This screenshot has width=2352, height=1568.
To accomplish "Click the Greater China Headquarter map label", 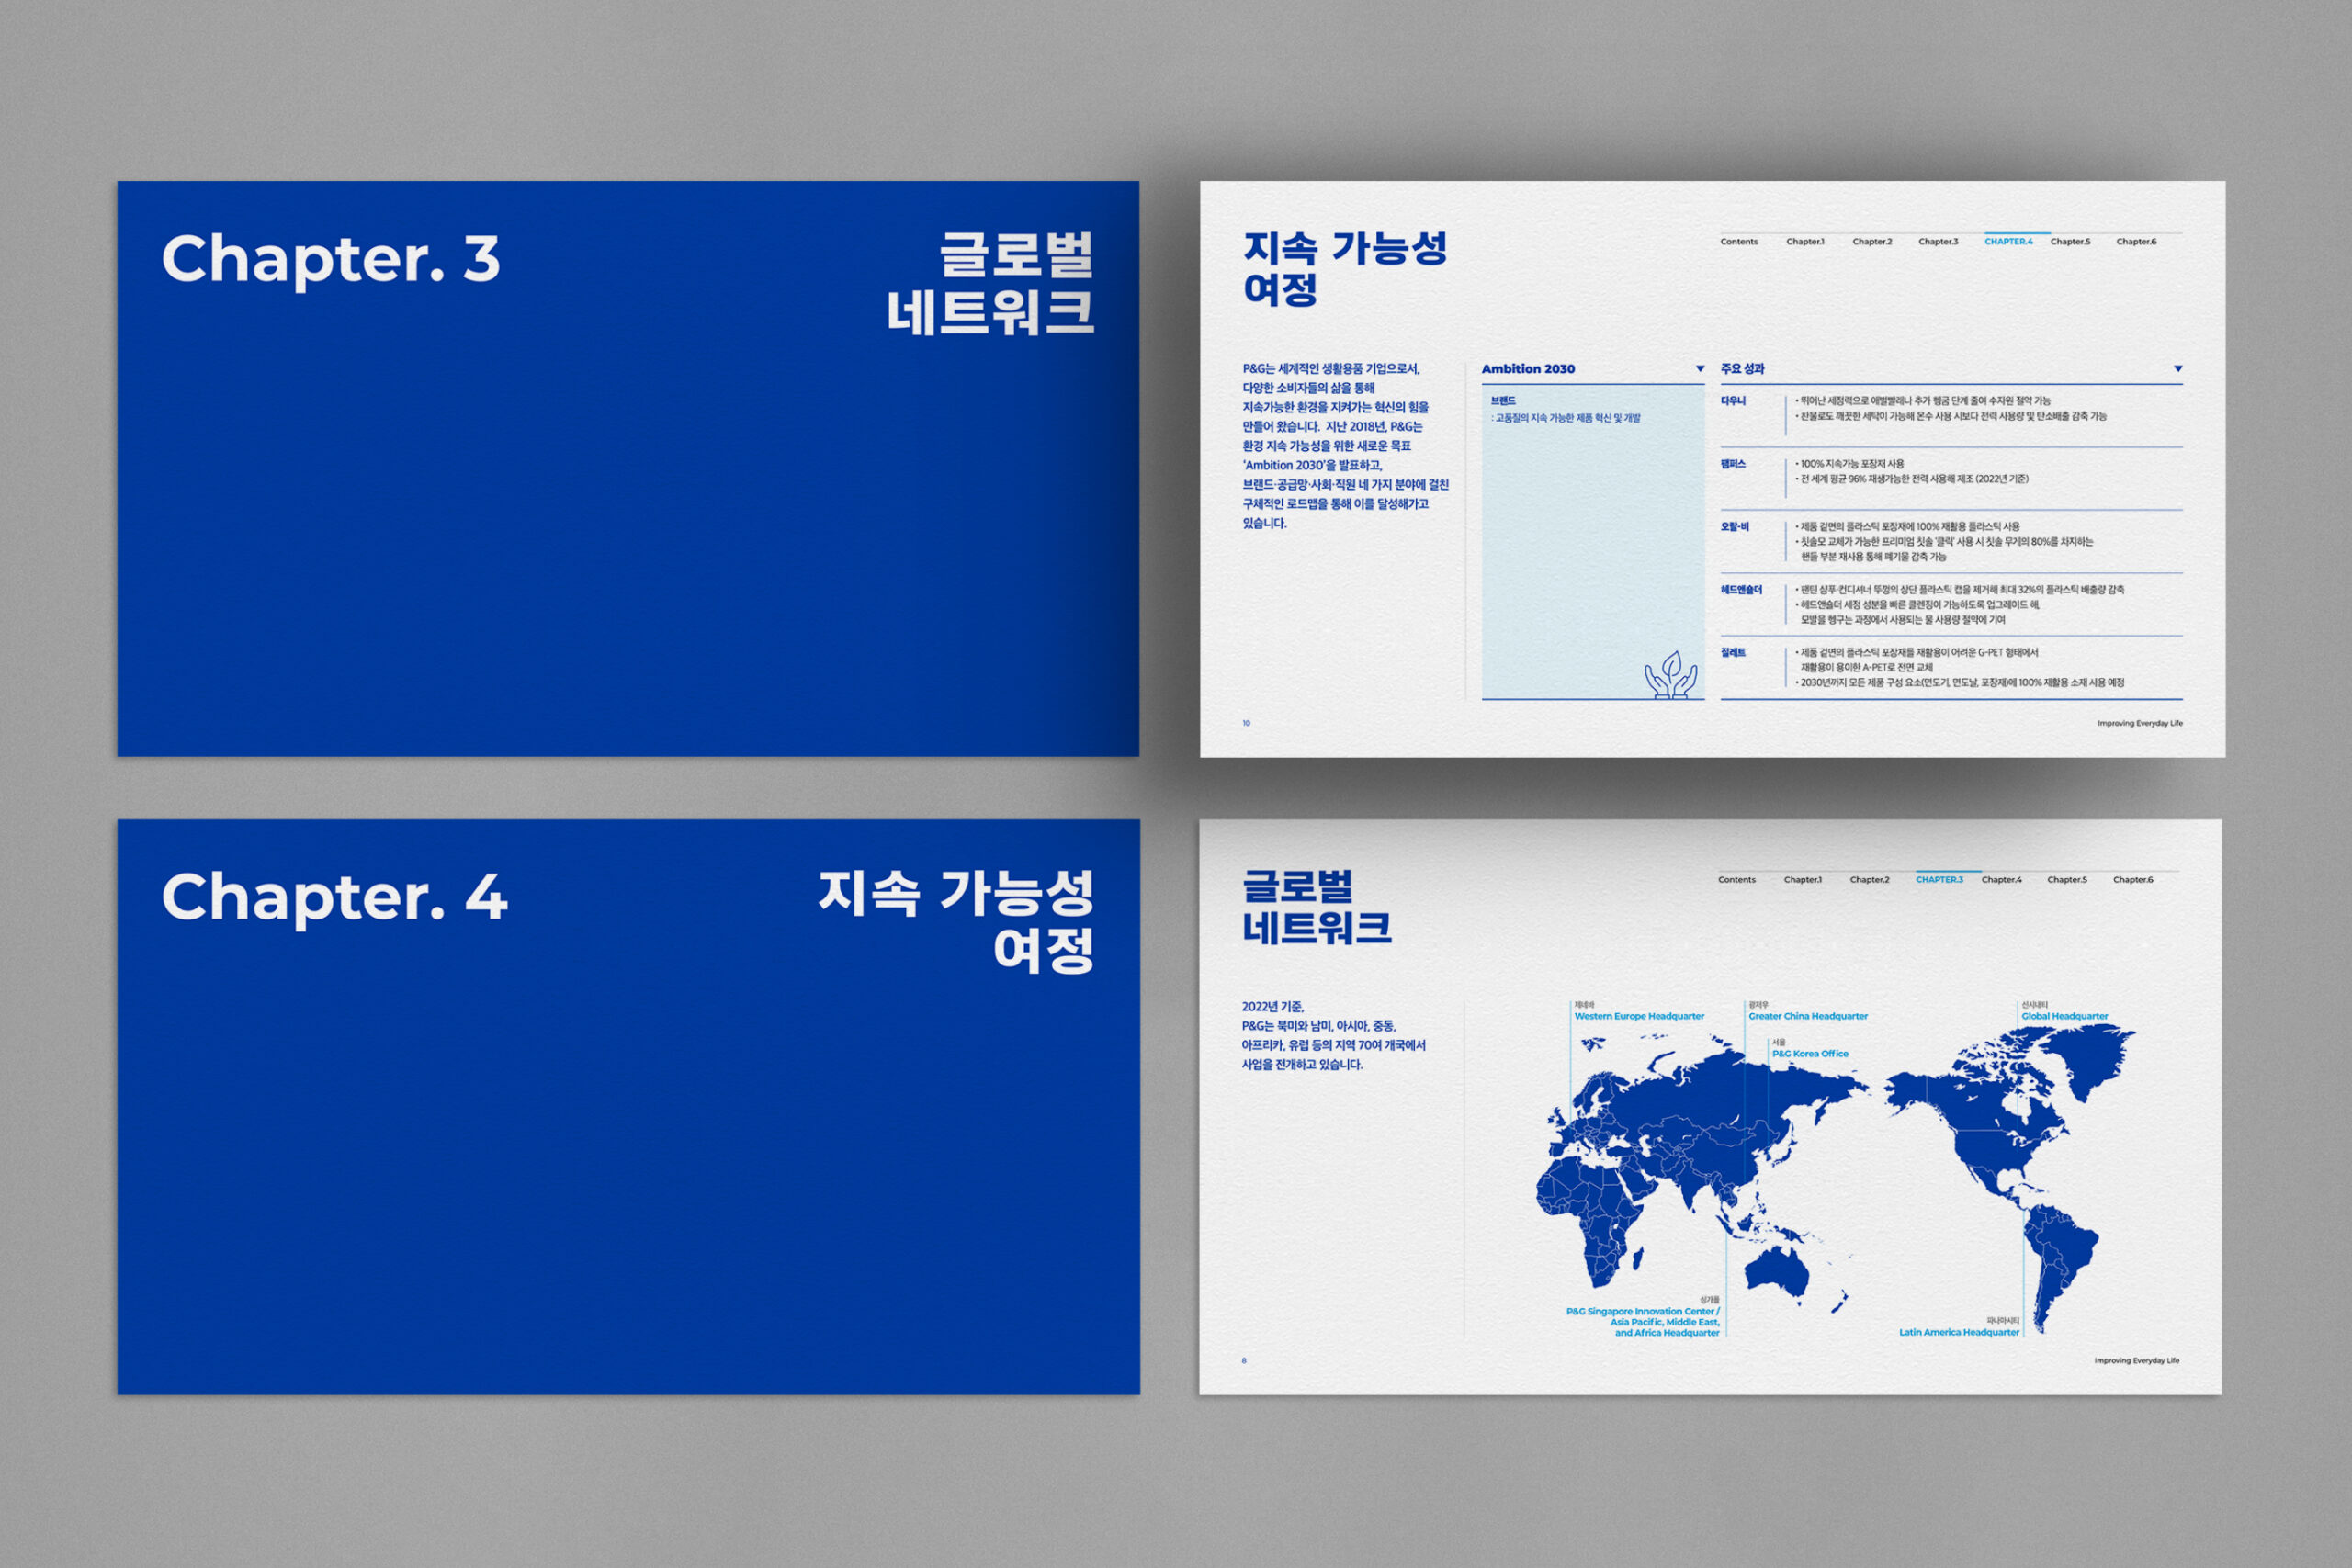I will pos(1808,1016).
